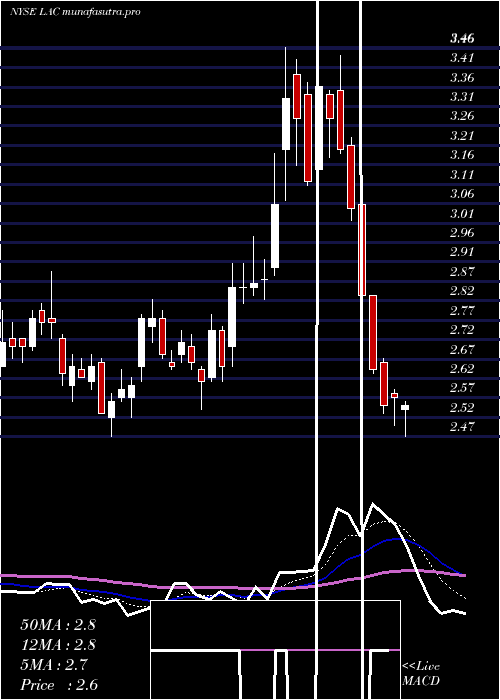Click the 3.21 price axis label

(x=462, y=135)
